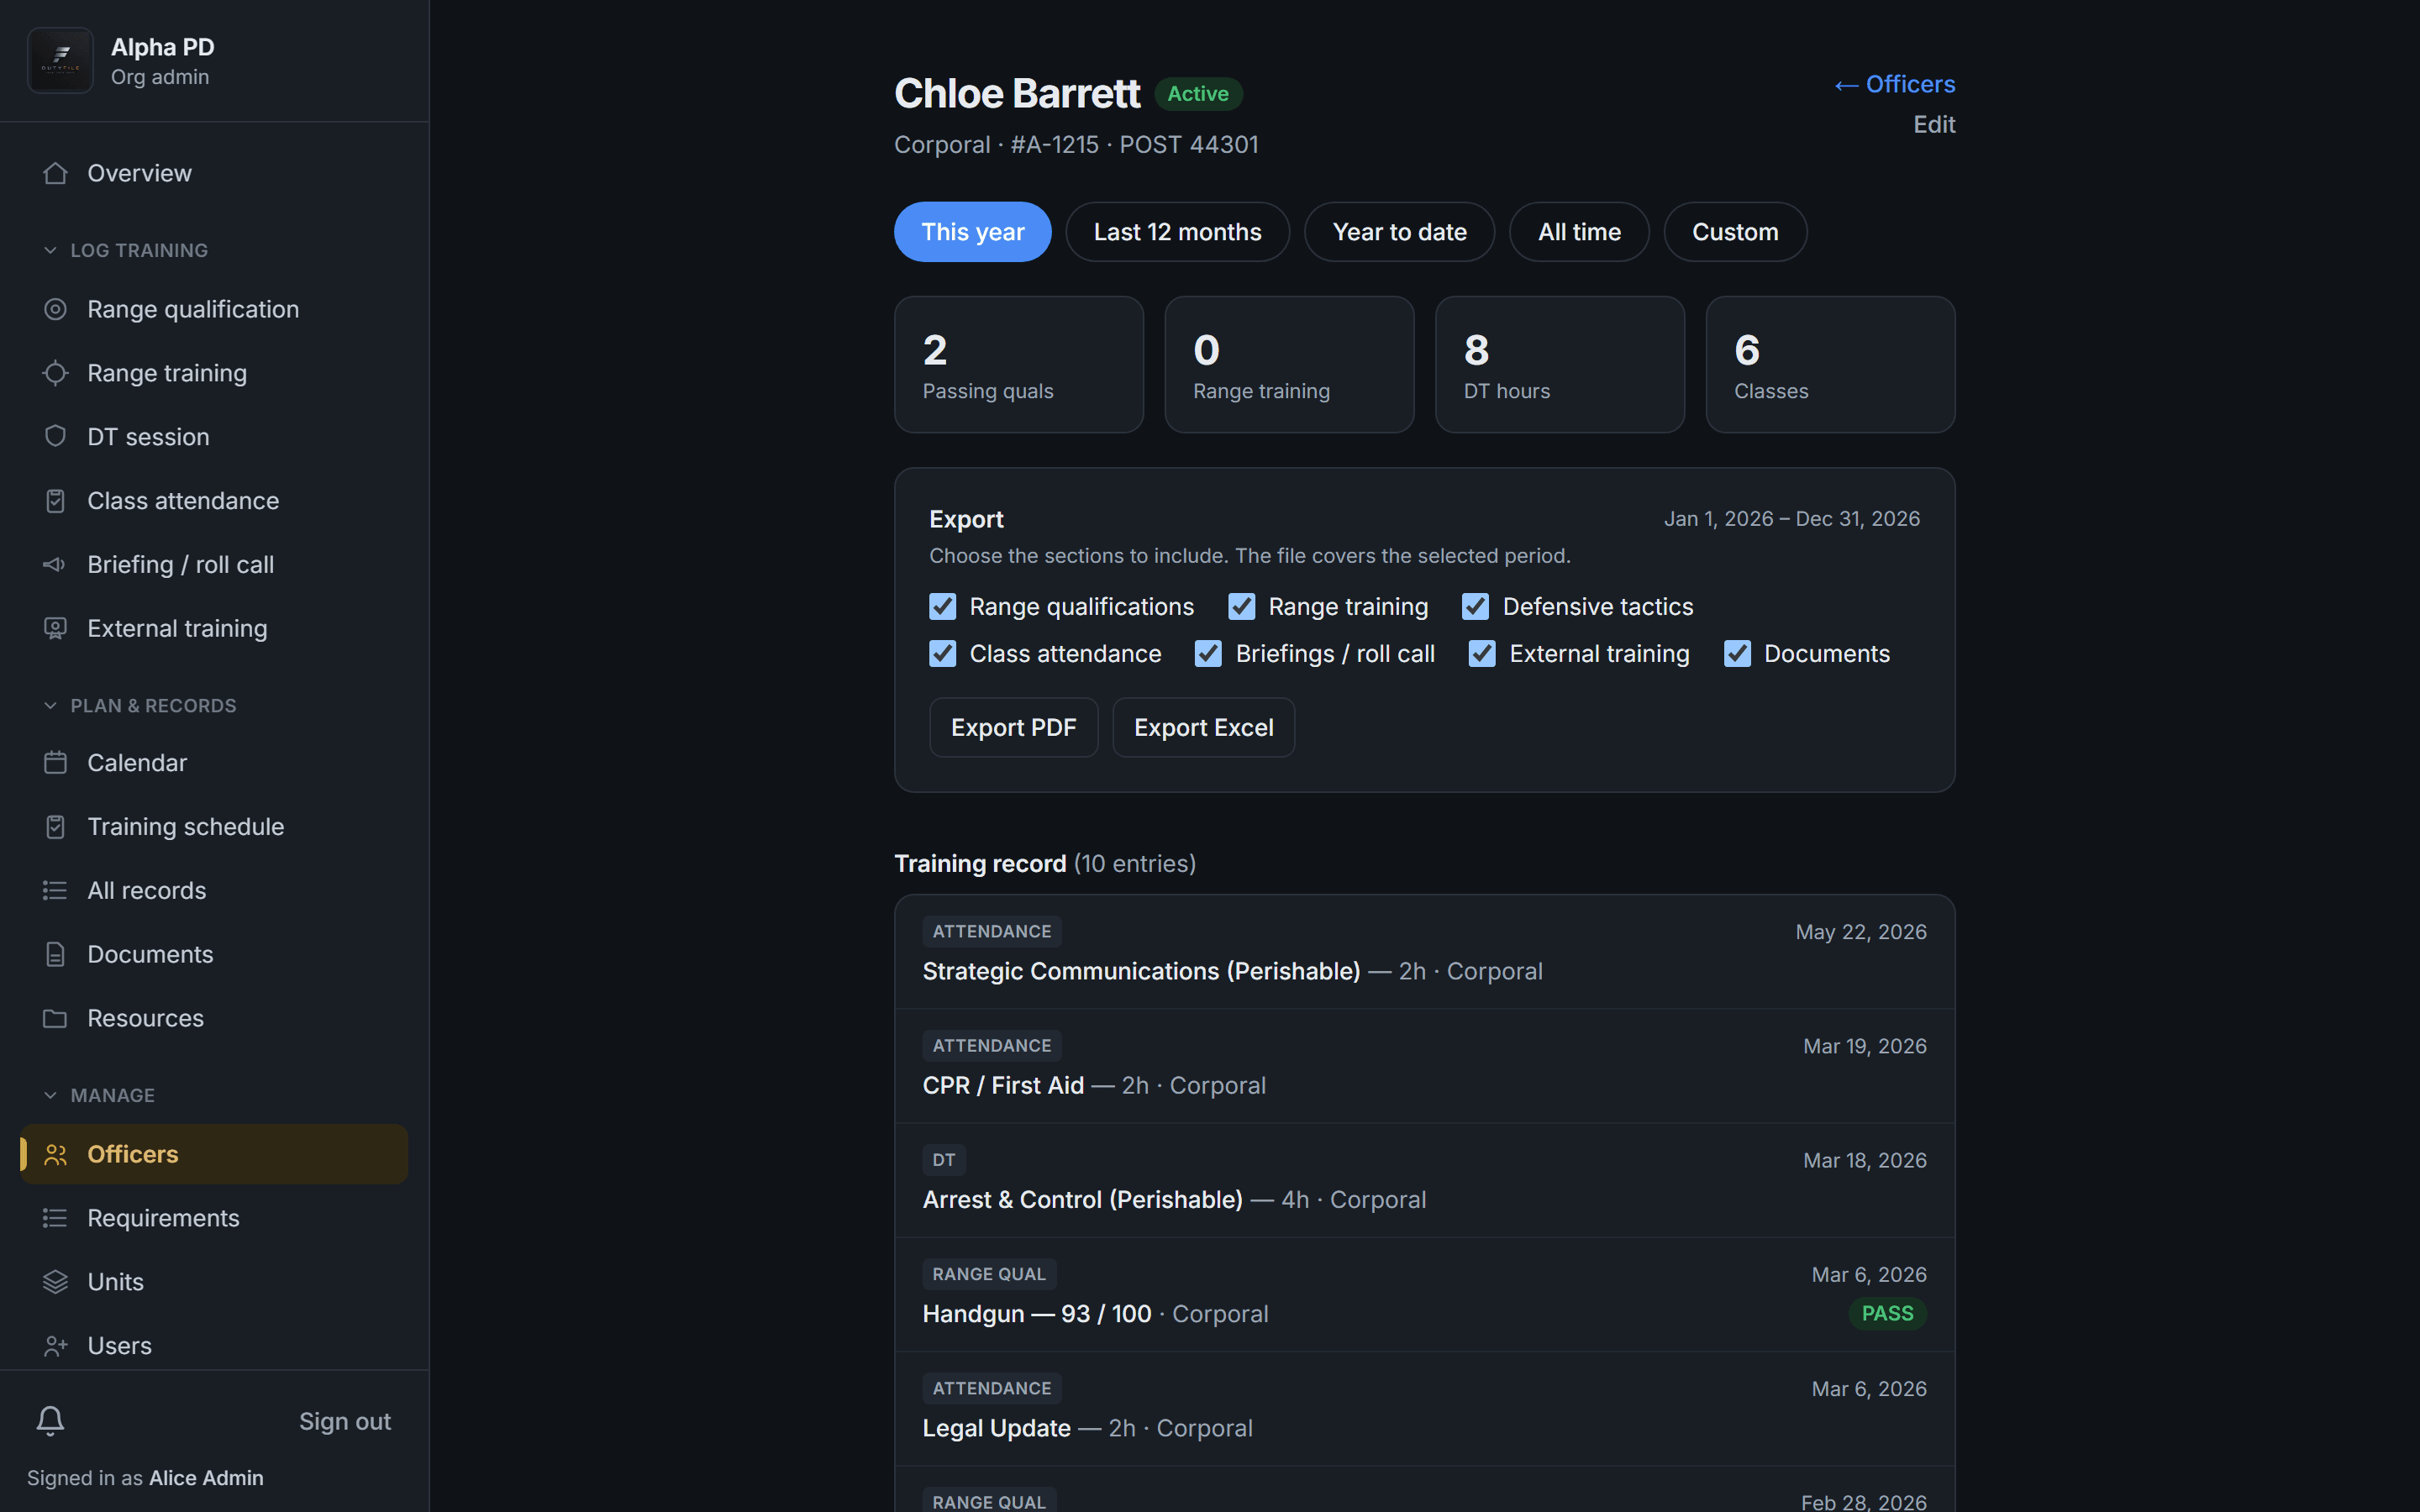
Task: Click the Alpha PD logo icon
Action: pyautogui.click(x=60, y=60)
